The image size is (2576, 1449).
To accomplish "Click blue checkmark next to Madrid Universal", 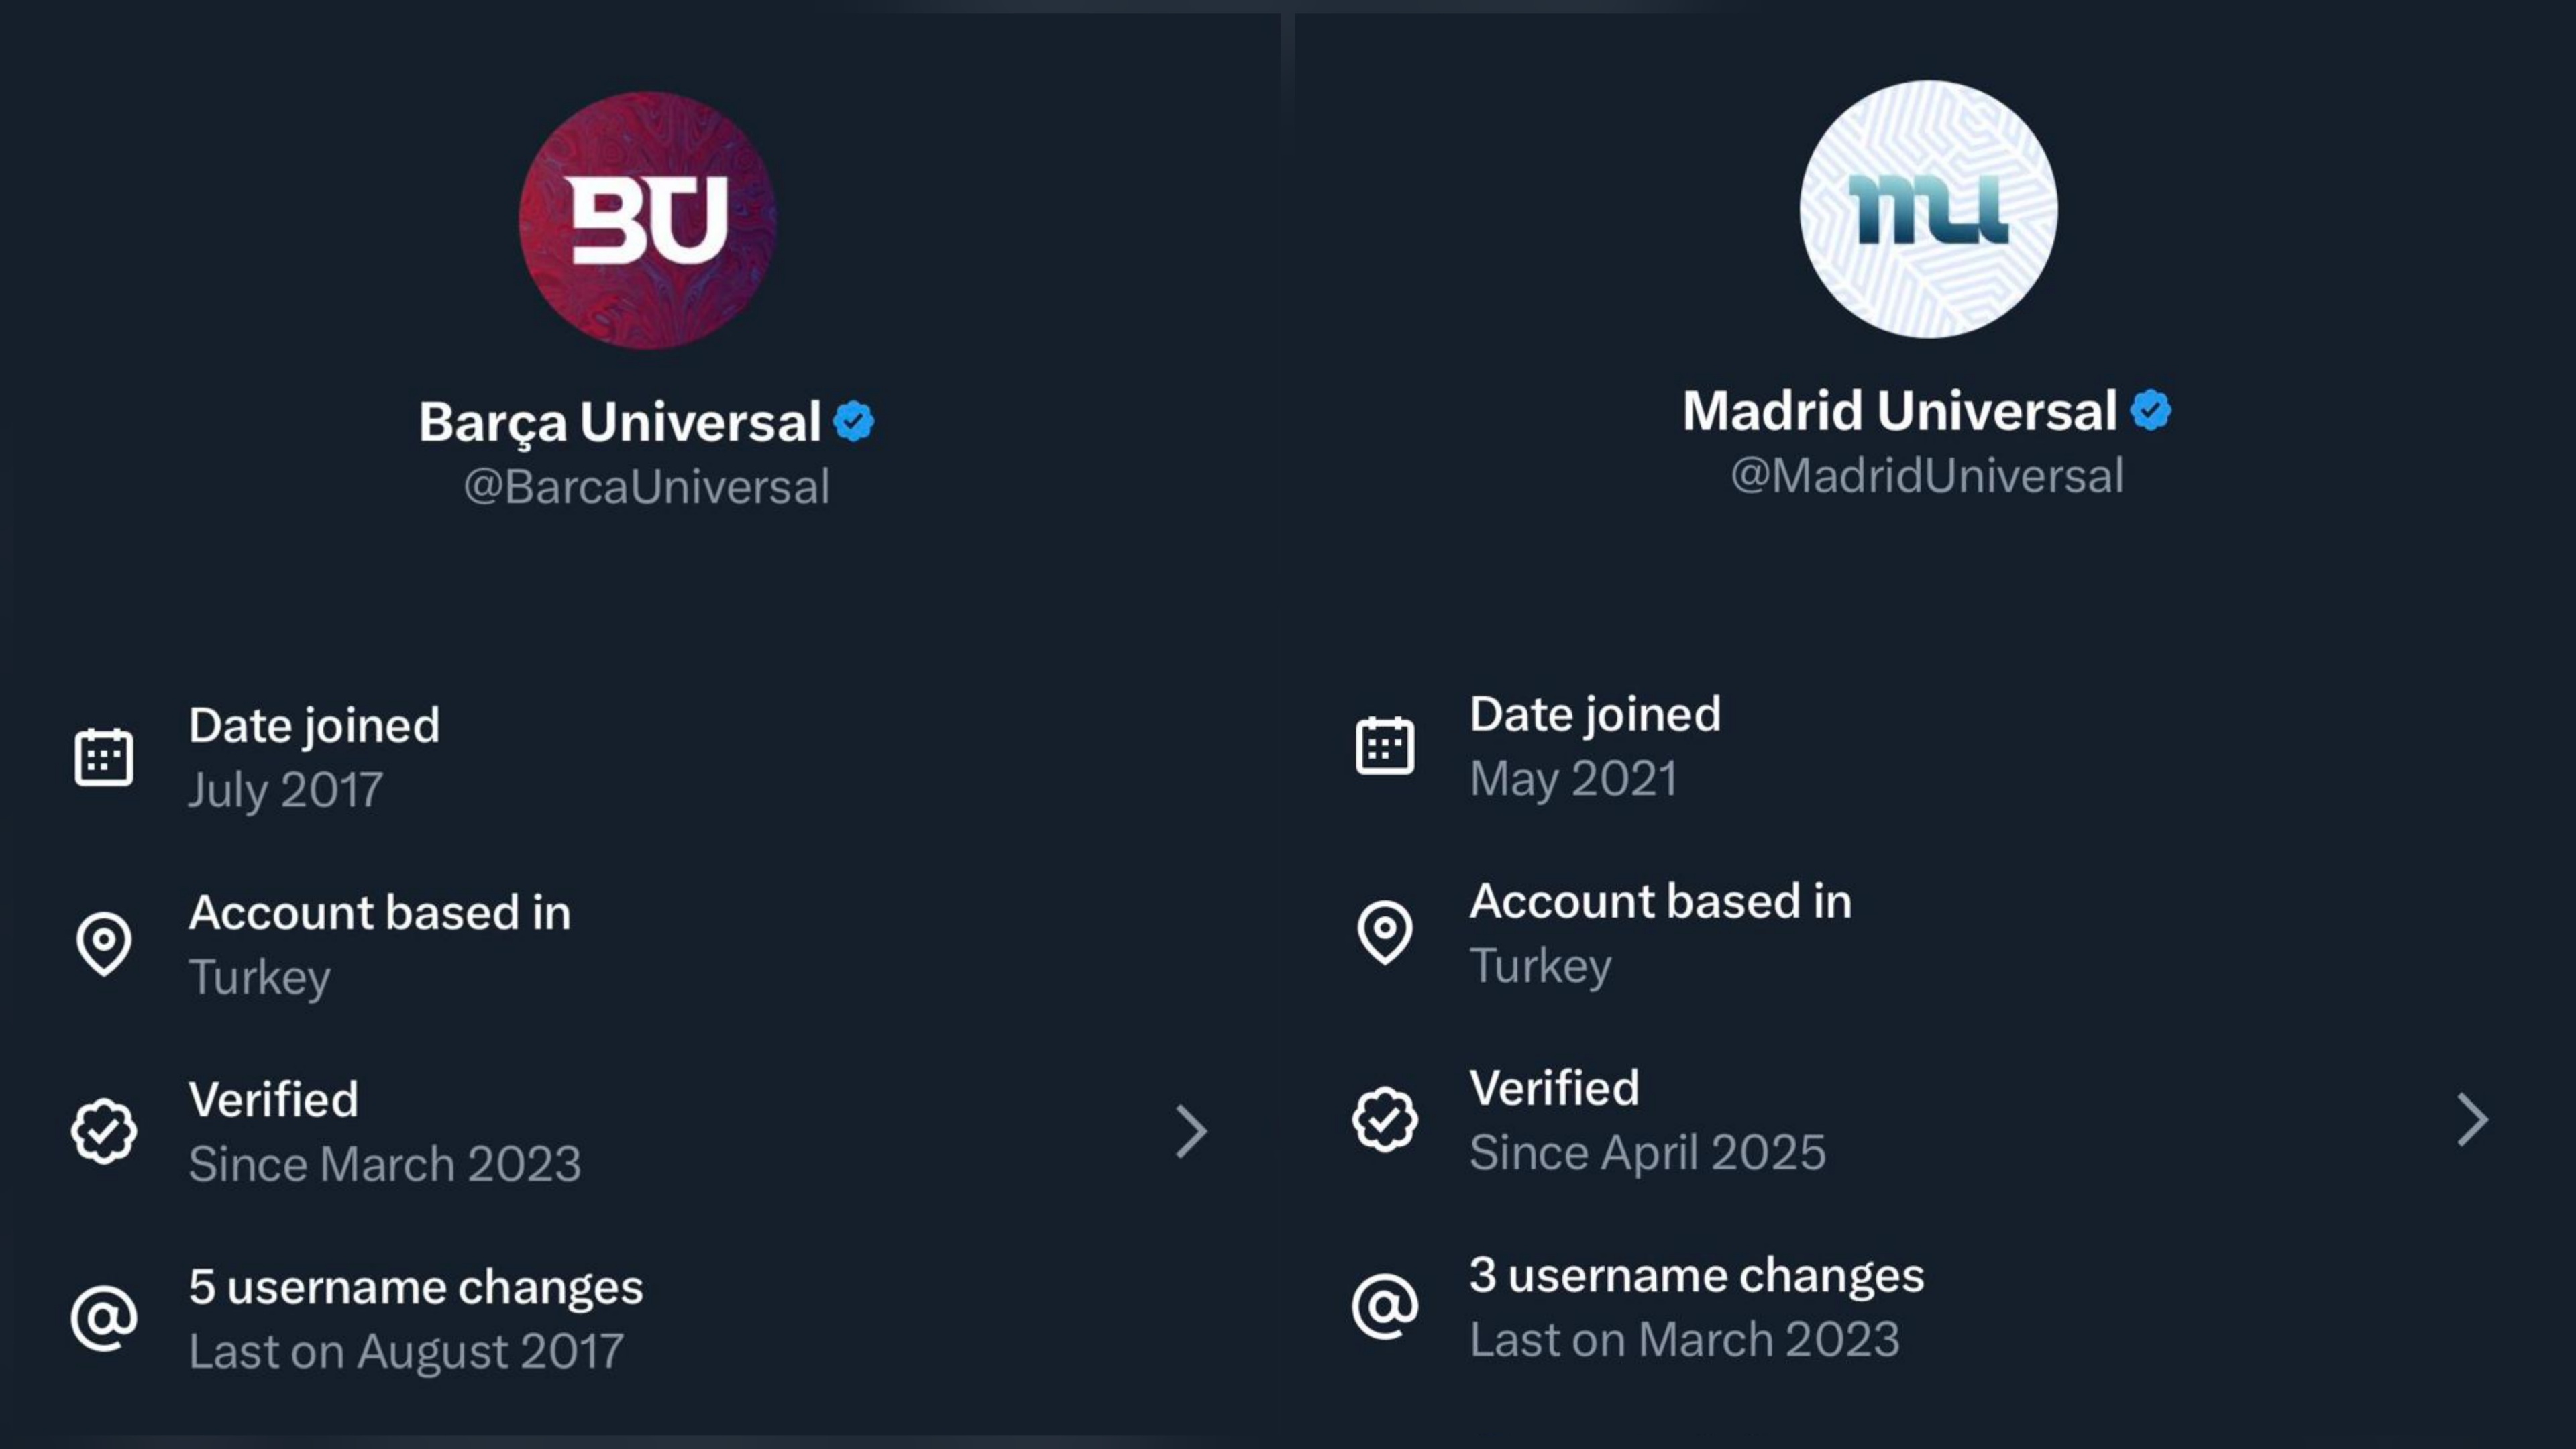I will point(2150,410).
